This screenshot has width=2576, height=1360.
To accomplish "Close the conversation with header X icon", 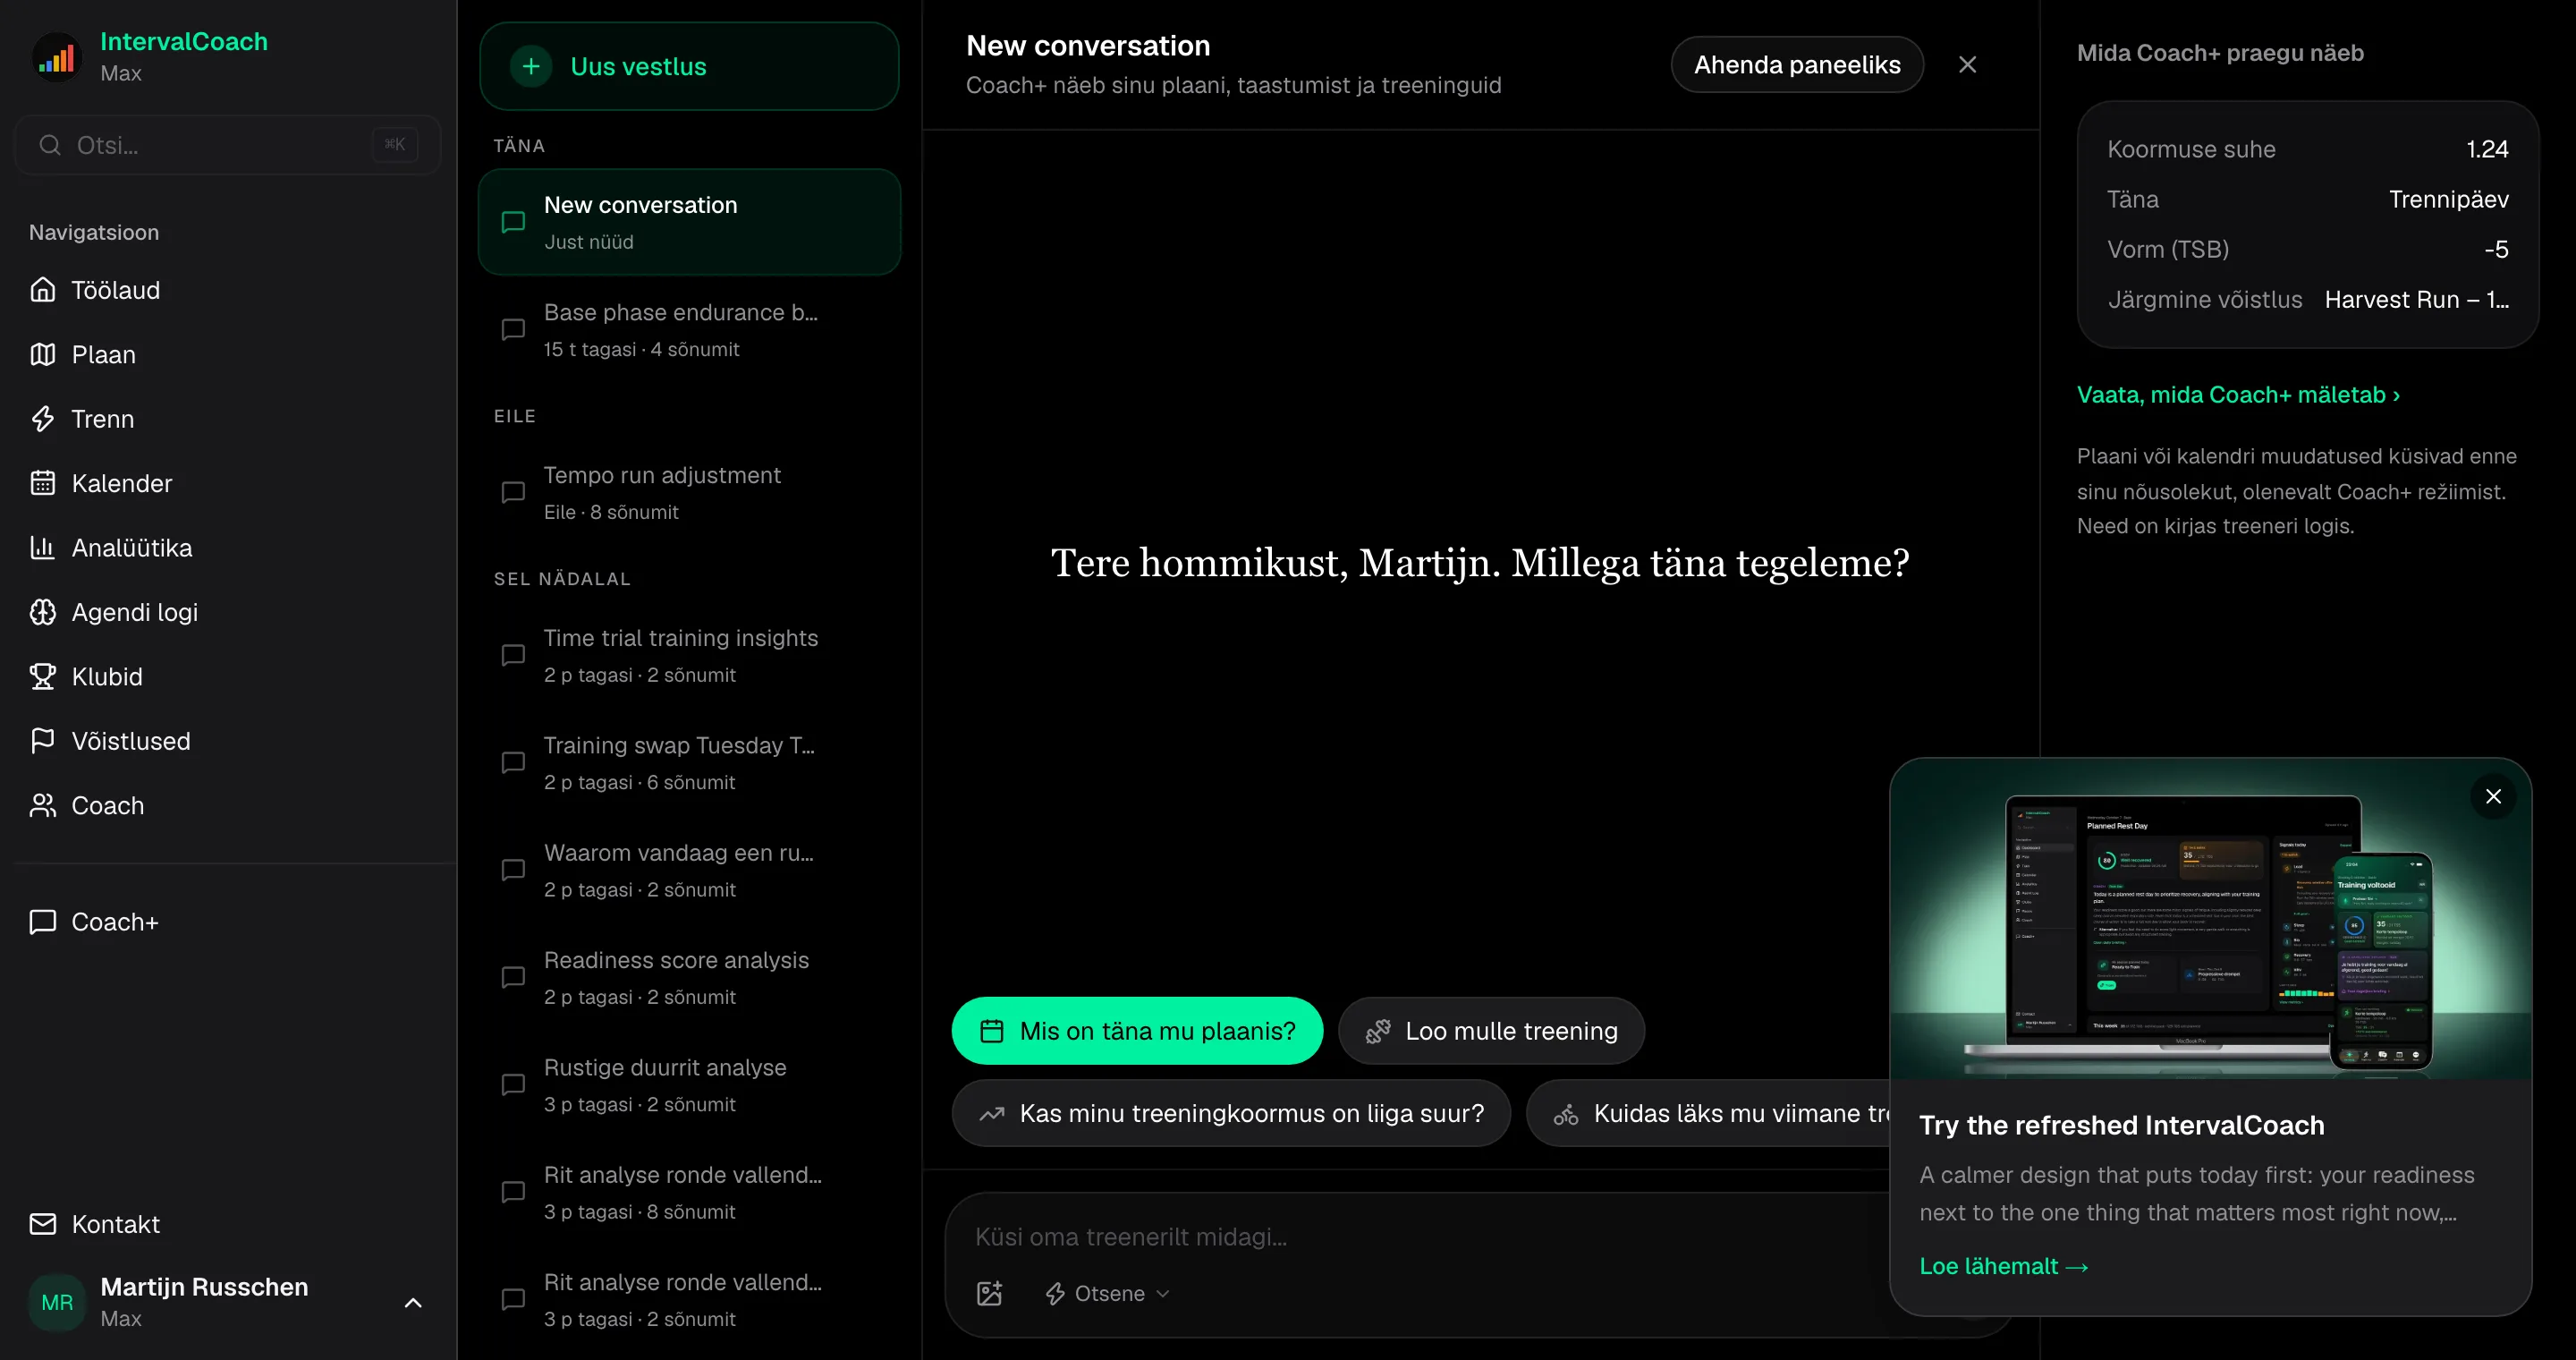I will 1967,65.
